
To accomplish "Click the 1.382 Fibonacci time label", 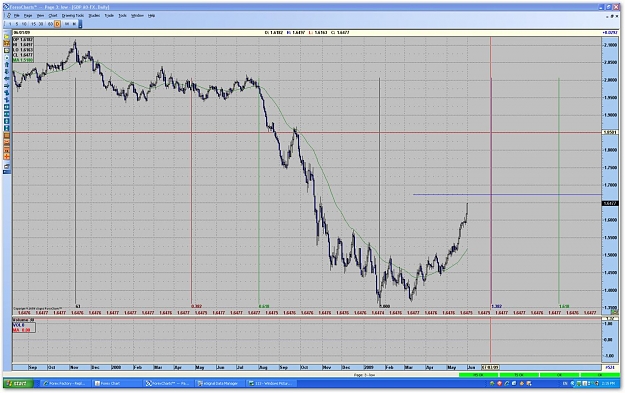I will (x=497, y=307).
